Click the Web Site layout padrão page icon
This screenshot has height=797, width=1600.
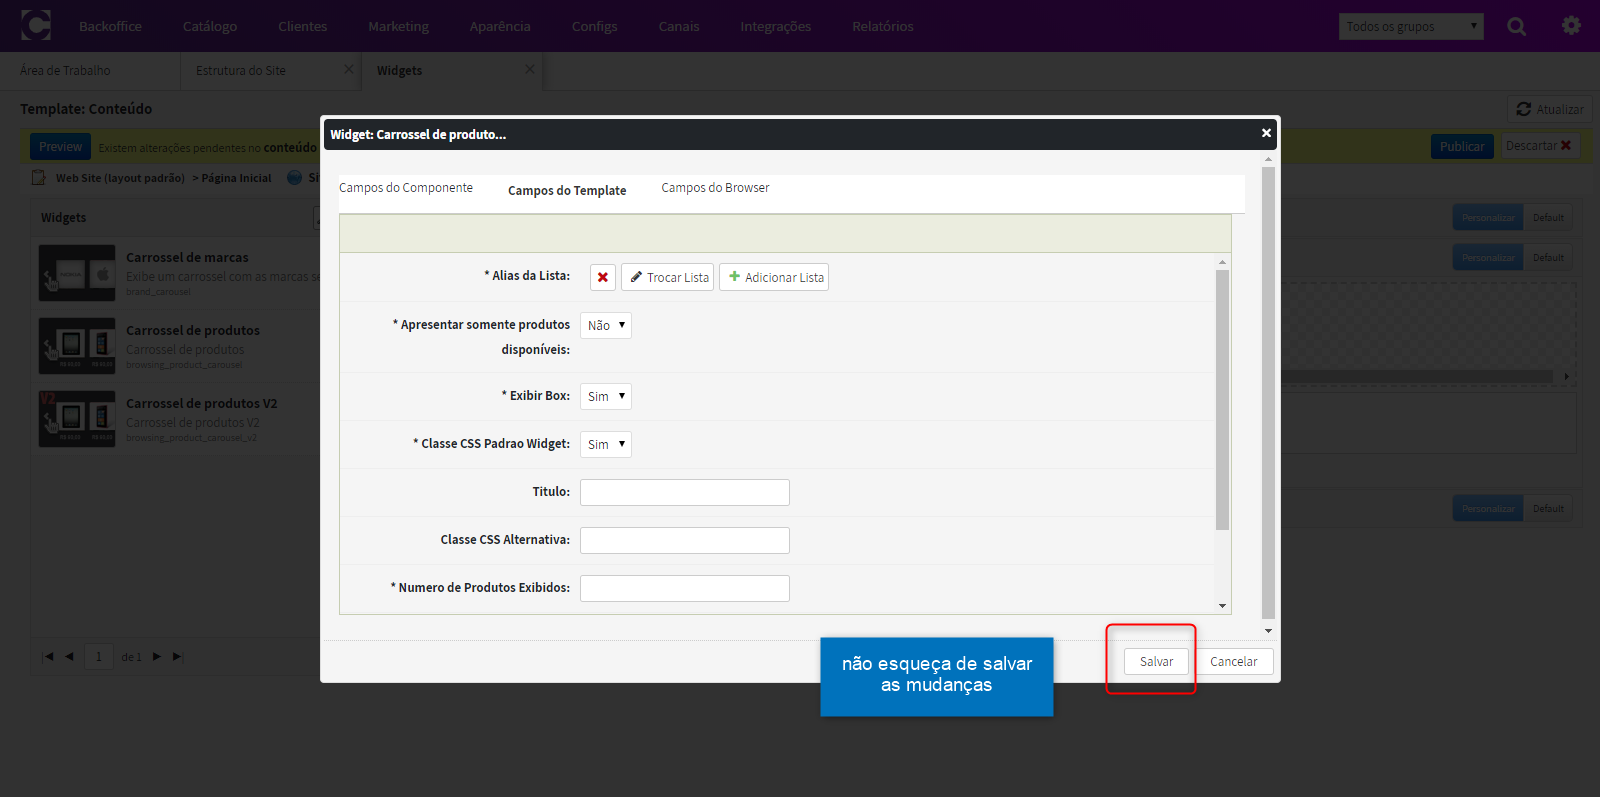pos(39,177)
